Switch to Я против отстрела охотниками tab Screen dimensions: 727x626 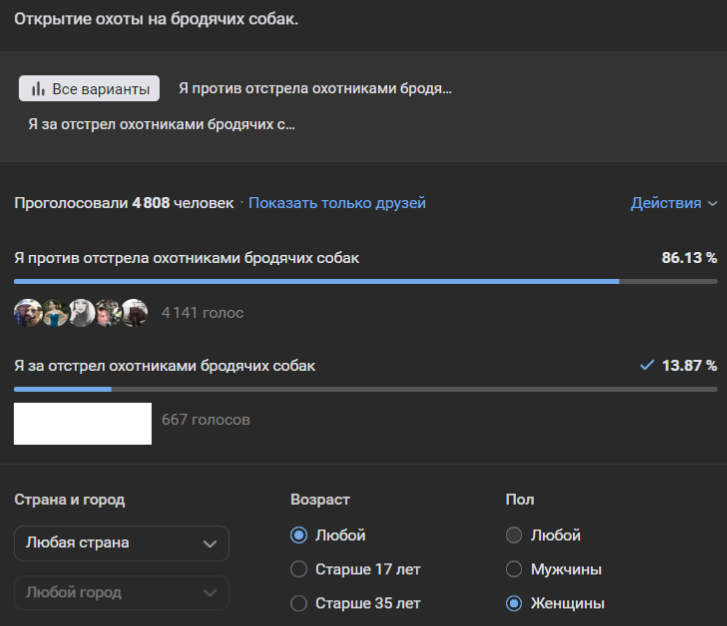(x=315, y=89)
